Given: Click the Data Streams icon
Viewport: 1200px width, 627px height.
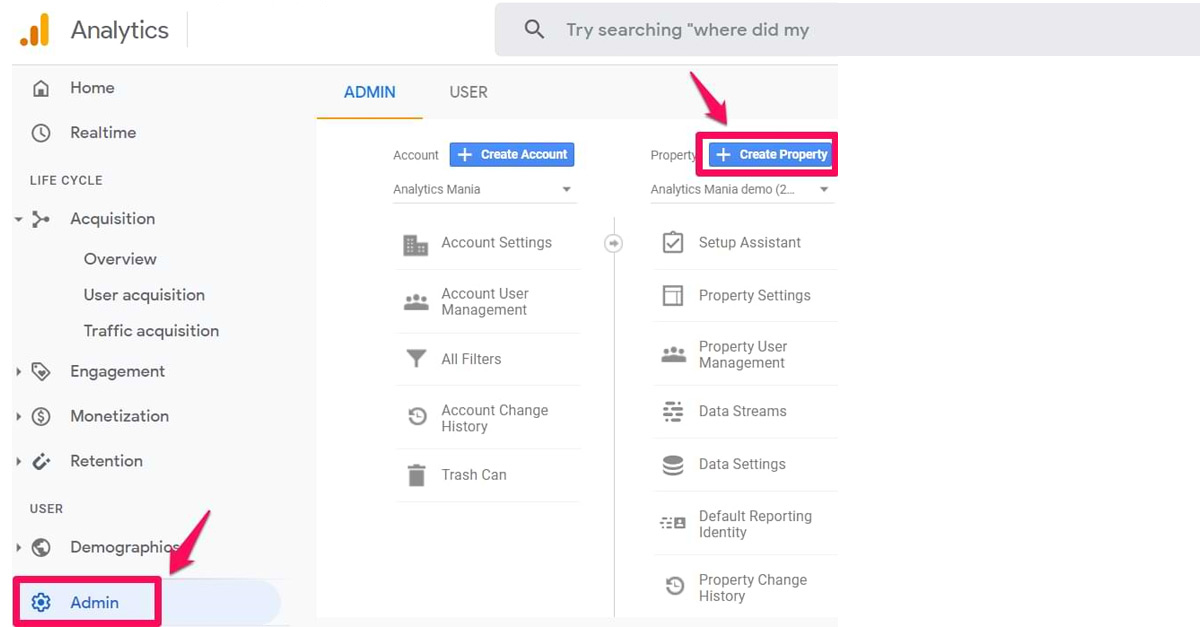Looking at the screenshot, I should coord(673,411).
